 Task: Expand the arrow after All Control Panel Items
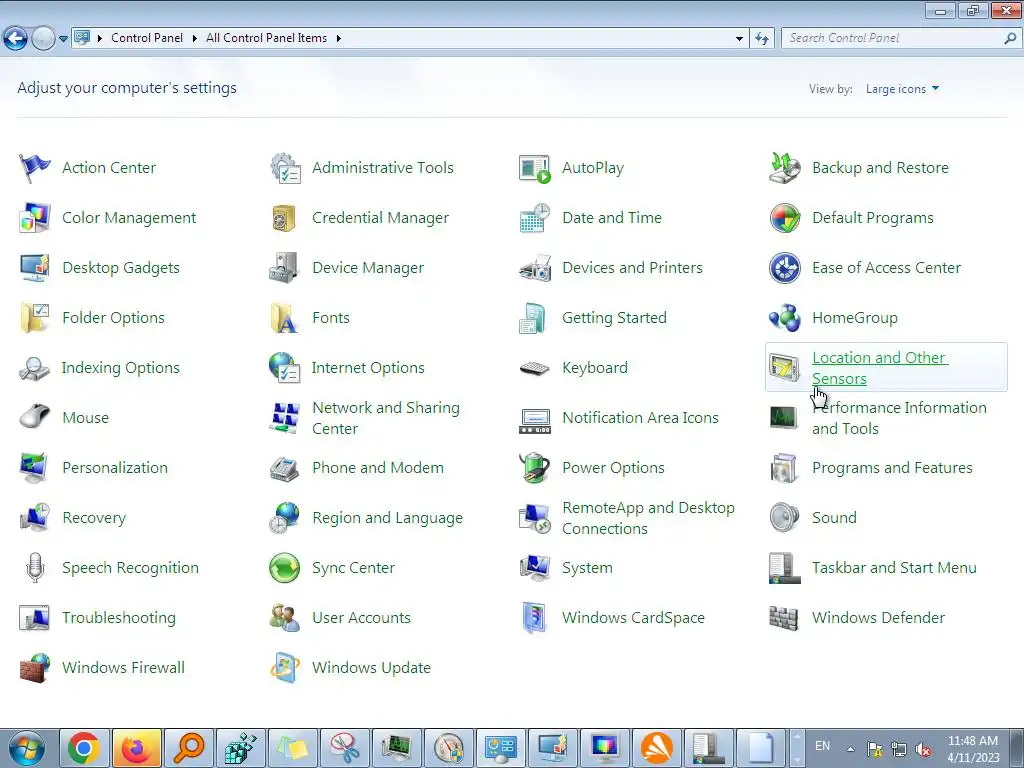[x=338, y=39]
